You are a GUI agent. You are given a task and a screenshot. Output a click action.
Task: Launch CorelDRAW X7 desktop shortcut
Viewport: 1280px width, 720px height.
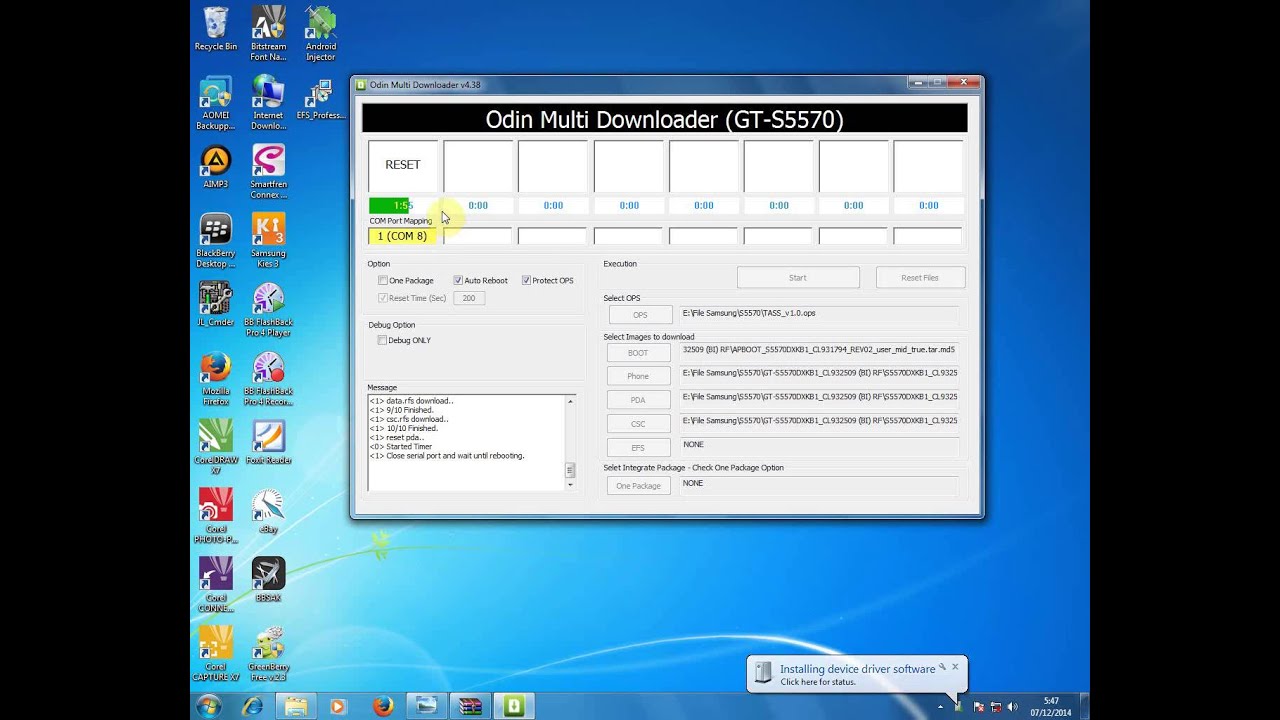[x=216, y=447]
